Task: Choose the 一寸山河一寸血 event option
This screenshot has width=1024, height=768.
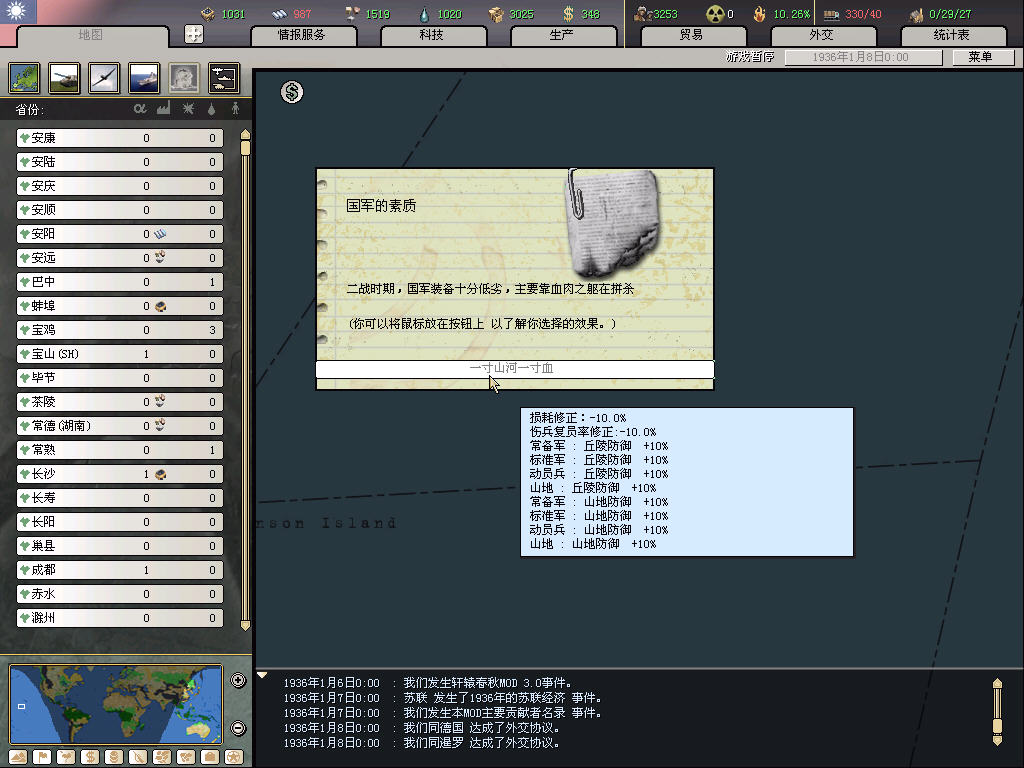Action: [514, 369]
